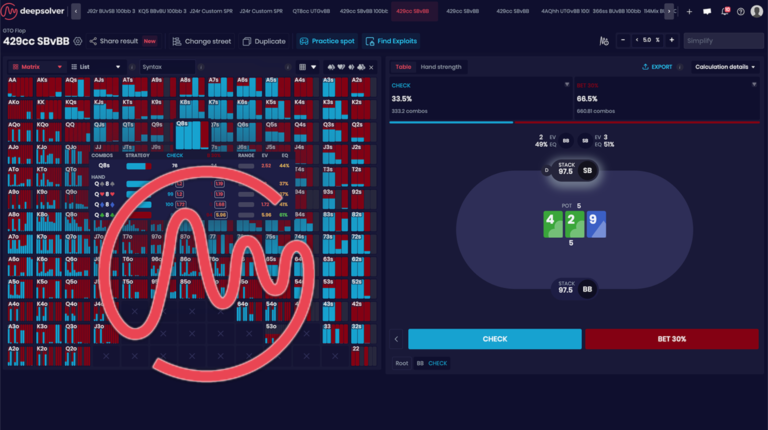Click the CHECK 33.5% summary card
This screenshot has width=768, height=430.
pos(480,98)
